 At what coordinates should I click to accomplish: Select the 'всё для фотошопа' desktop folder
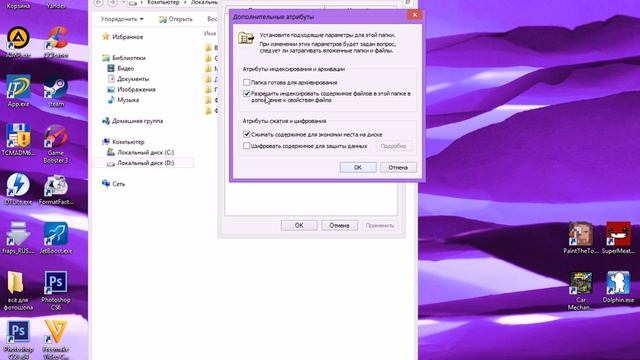click(18, 291)
